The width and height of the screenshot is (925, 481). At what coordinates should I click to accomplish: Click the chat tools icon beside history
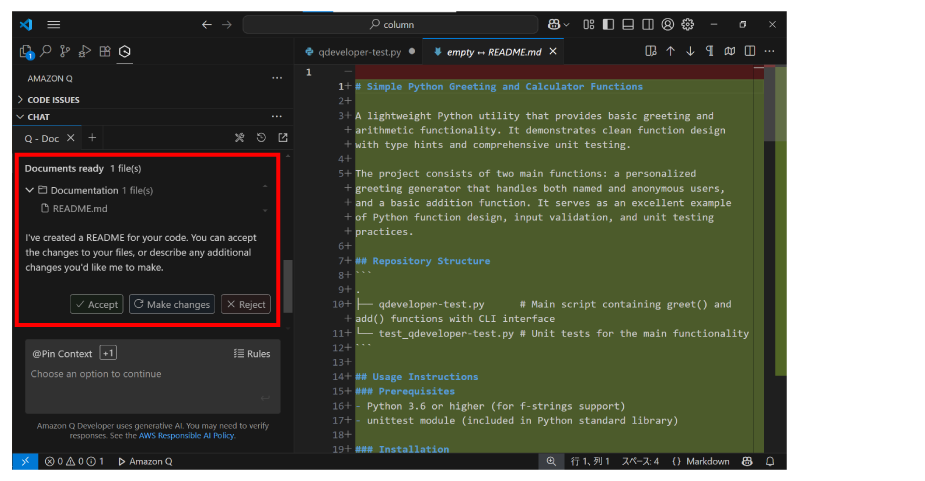[x=240, y=138]
